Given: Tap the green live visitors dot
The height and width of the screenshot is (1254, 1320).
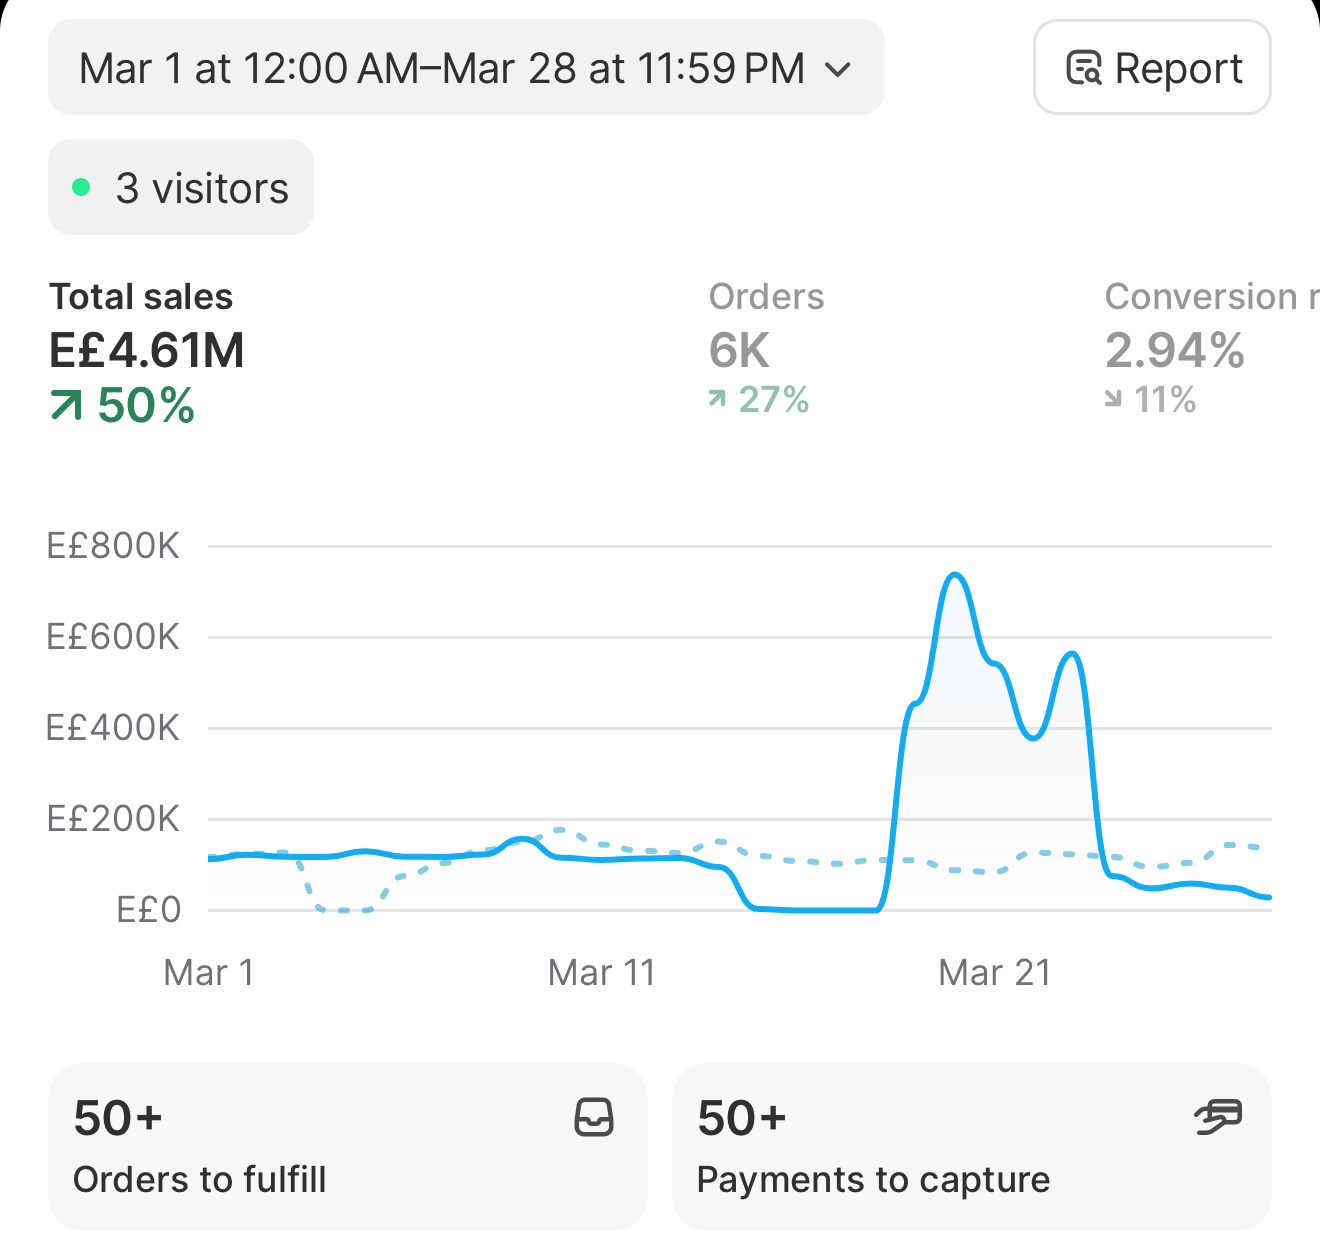Looking at the screenshot, I should (82, 187).
